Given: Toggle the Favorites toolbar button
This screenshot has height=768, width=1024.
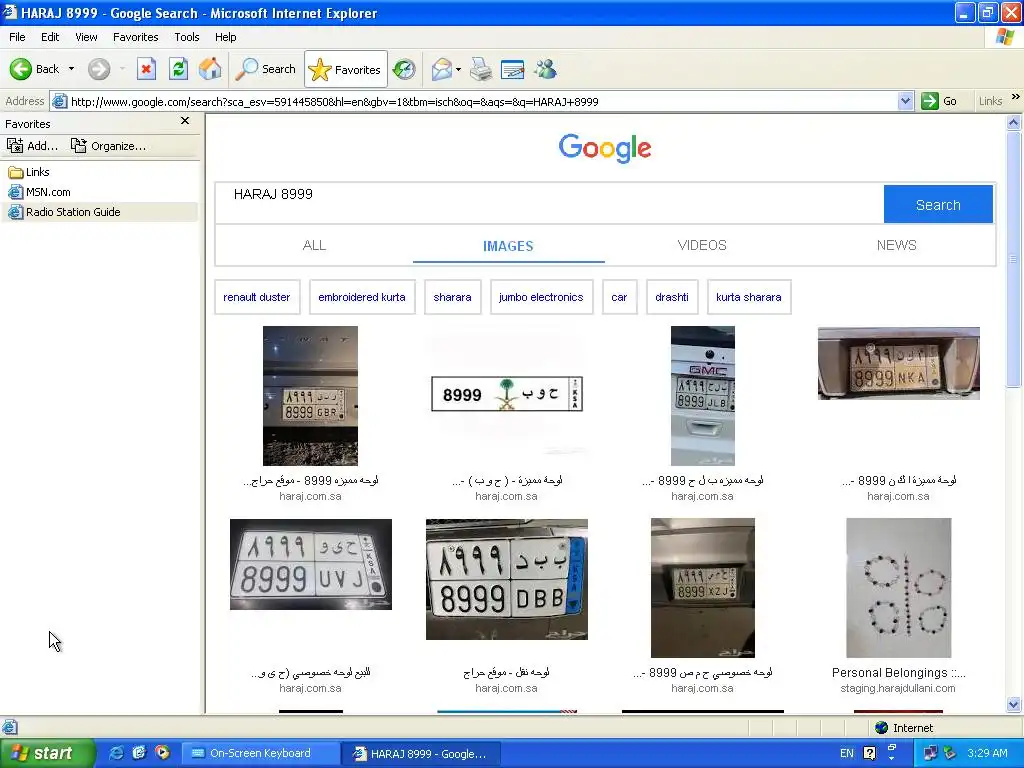Looking at the screenshot, I should click(x=345, y=69).
